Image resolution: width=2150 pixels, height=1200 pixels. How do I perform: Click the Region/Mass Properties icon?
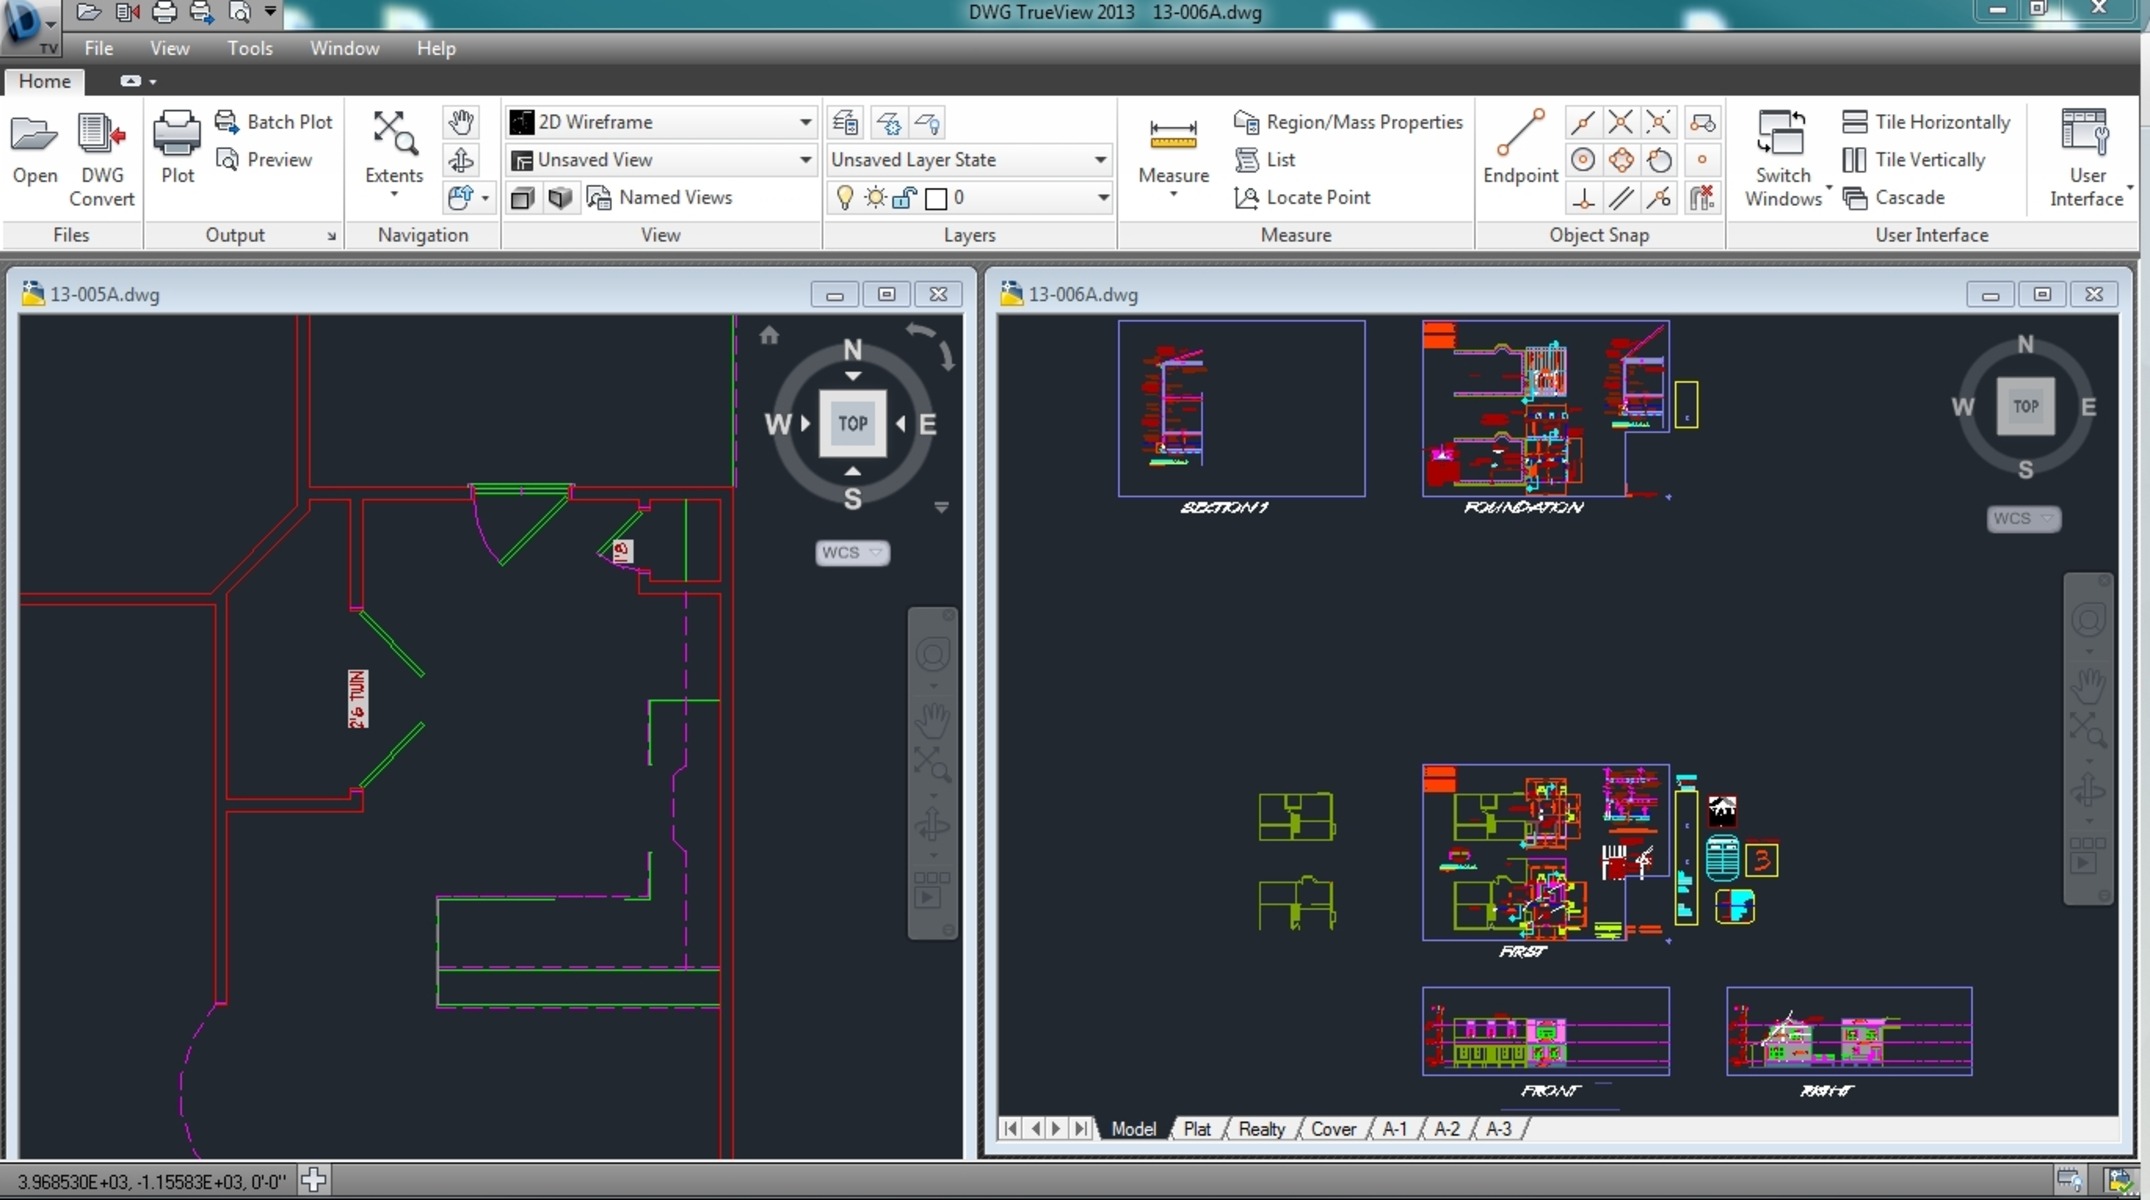pyautogui.click(x=1246, y=120)
